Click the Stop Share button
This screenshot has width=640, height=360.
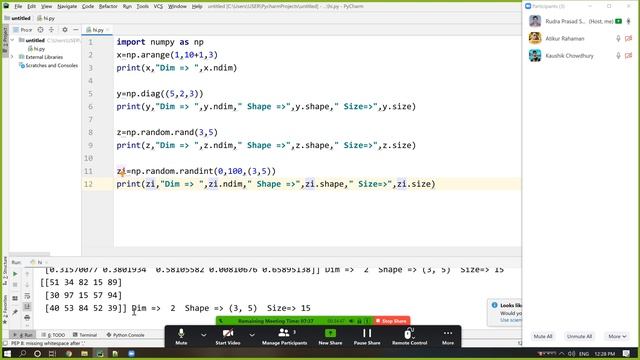[x=391, y=321]
